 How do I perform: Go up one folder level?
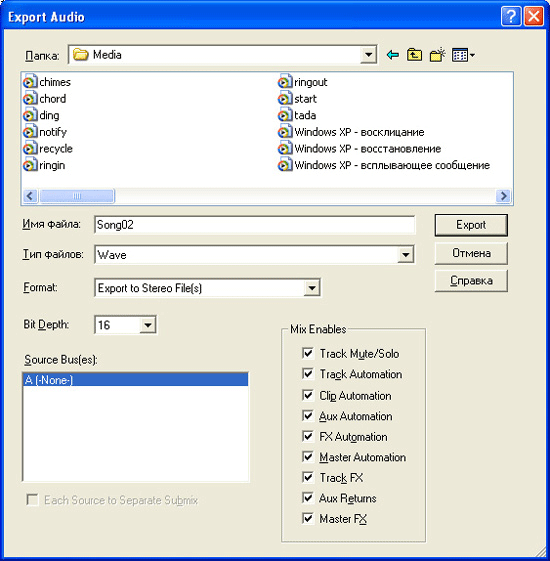click(x=414, y=55)
